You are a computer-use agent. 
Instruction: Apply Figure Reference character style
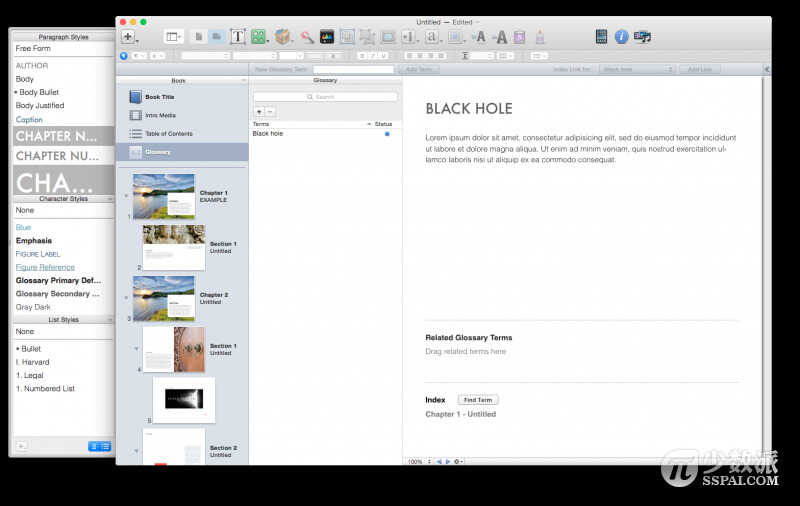click(x=45, y=267)
